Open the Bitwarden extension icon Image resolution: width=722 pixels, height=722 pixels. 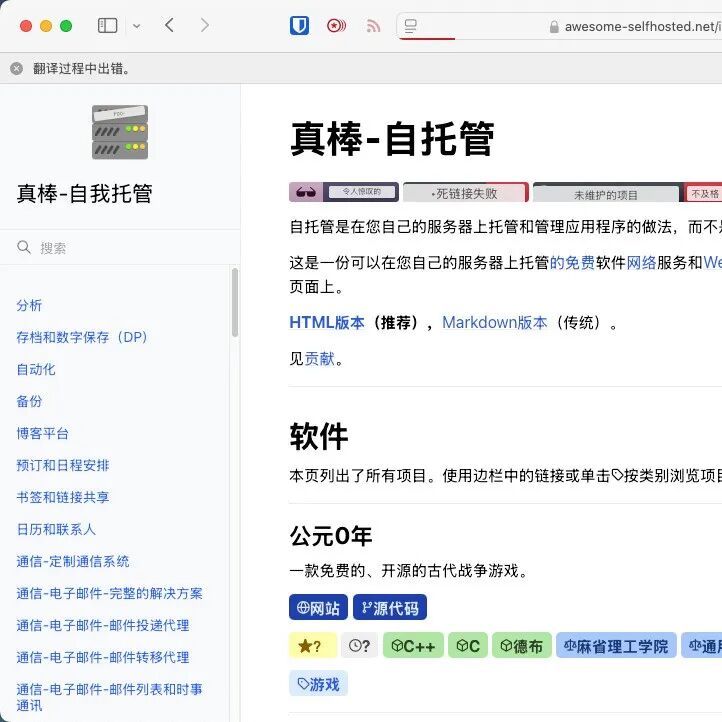(299, 26)
